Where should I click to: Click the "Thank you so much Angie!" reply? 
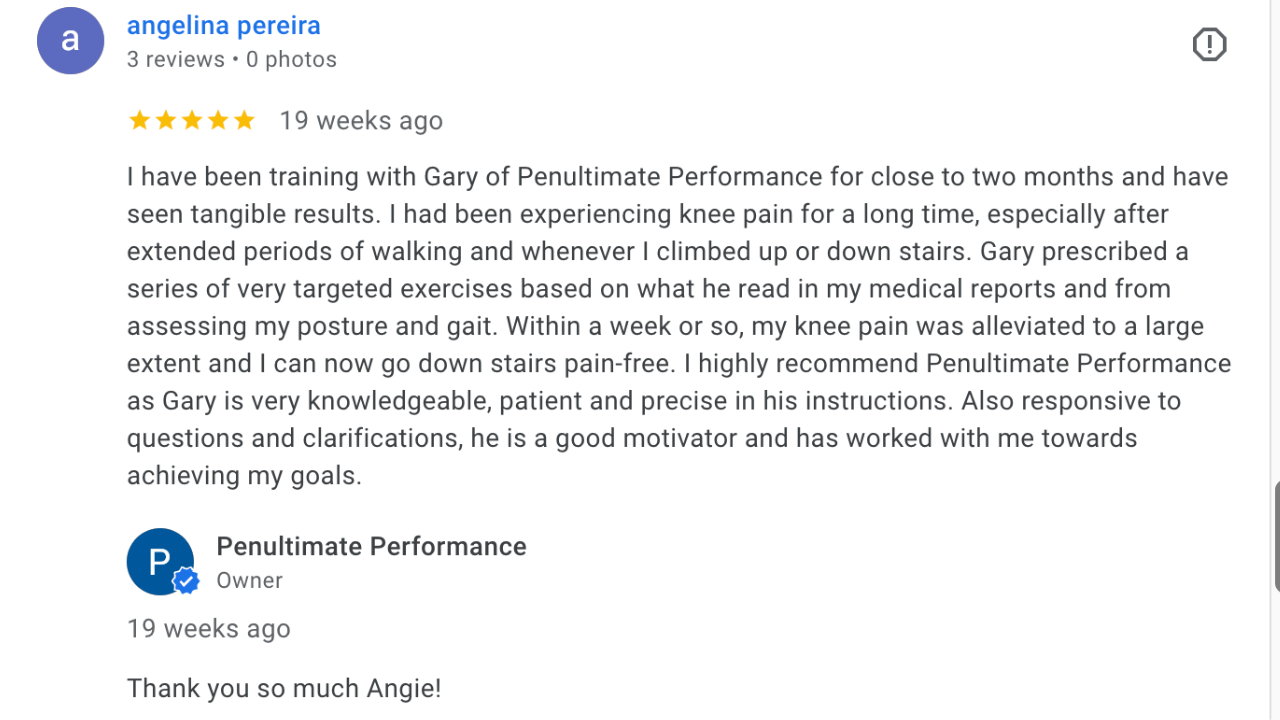pyautogui.click(x=284, y=688)
